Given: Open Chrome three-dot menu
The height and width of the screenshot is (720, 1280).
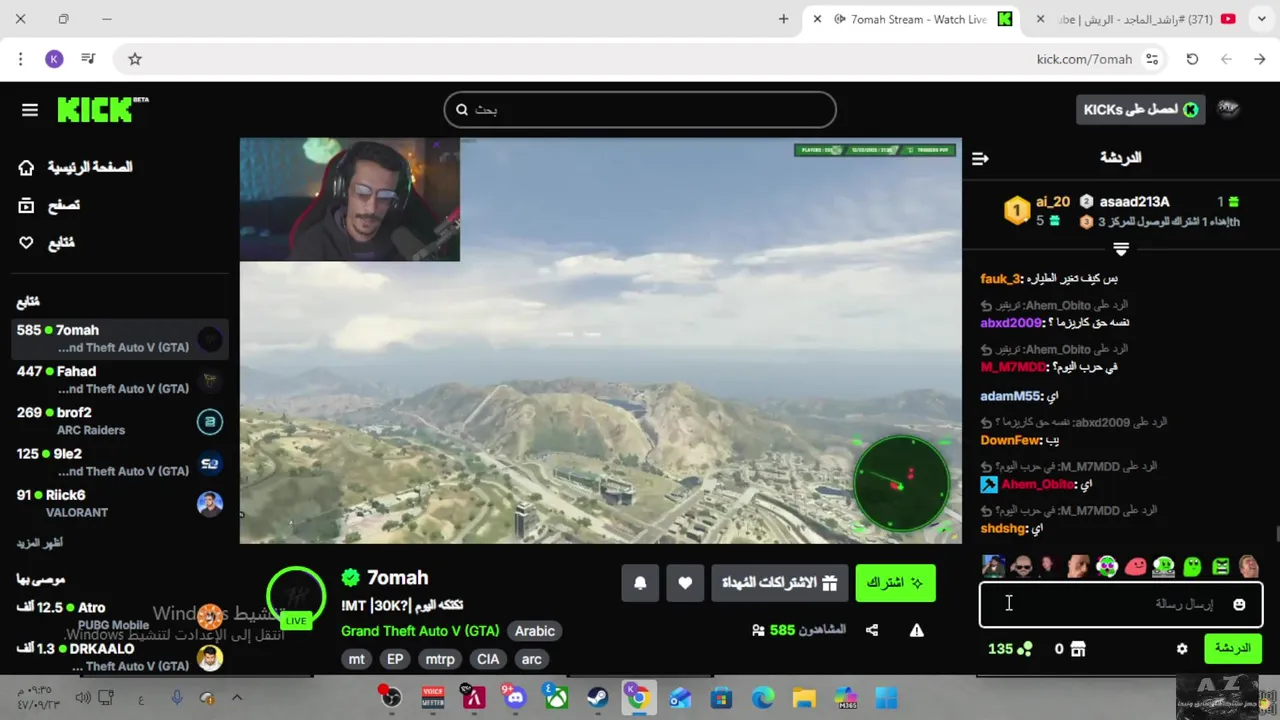Looking at the screenshot, I should (20, 59).
